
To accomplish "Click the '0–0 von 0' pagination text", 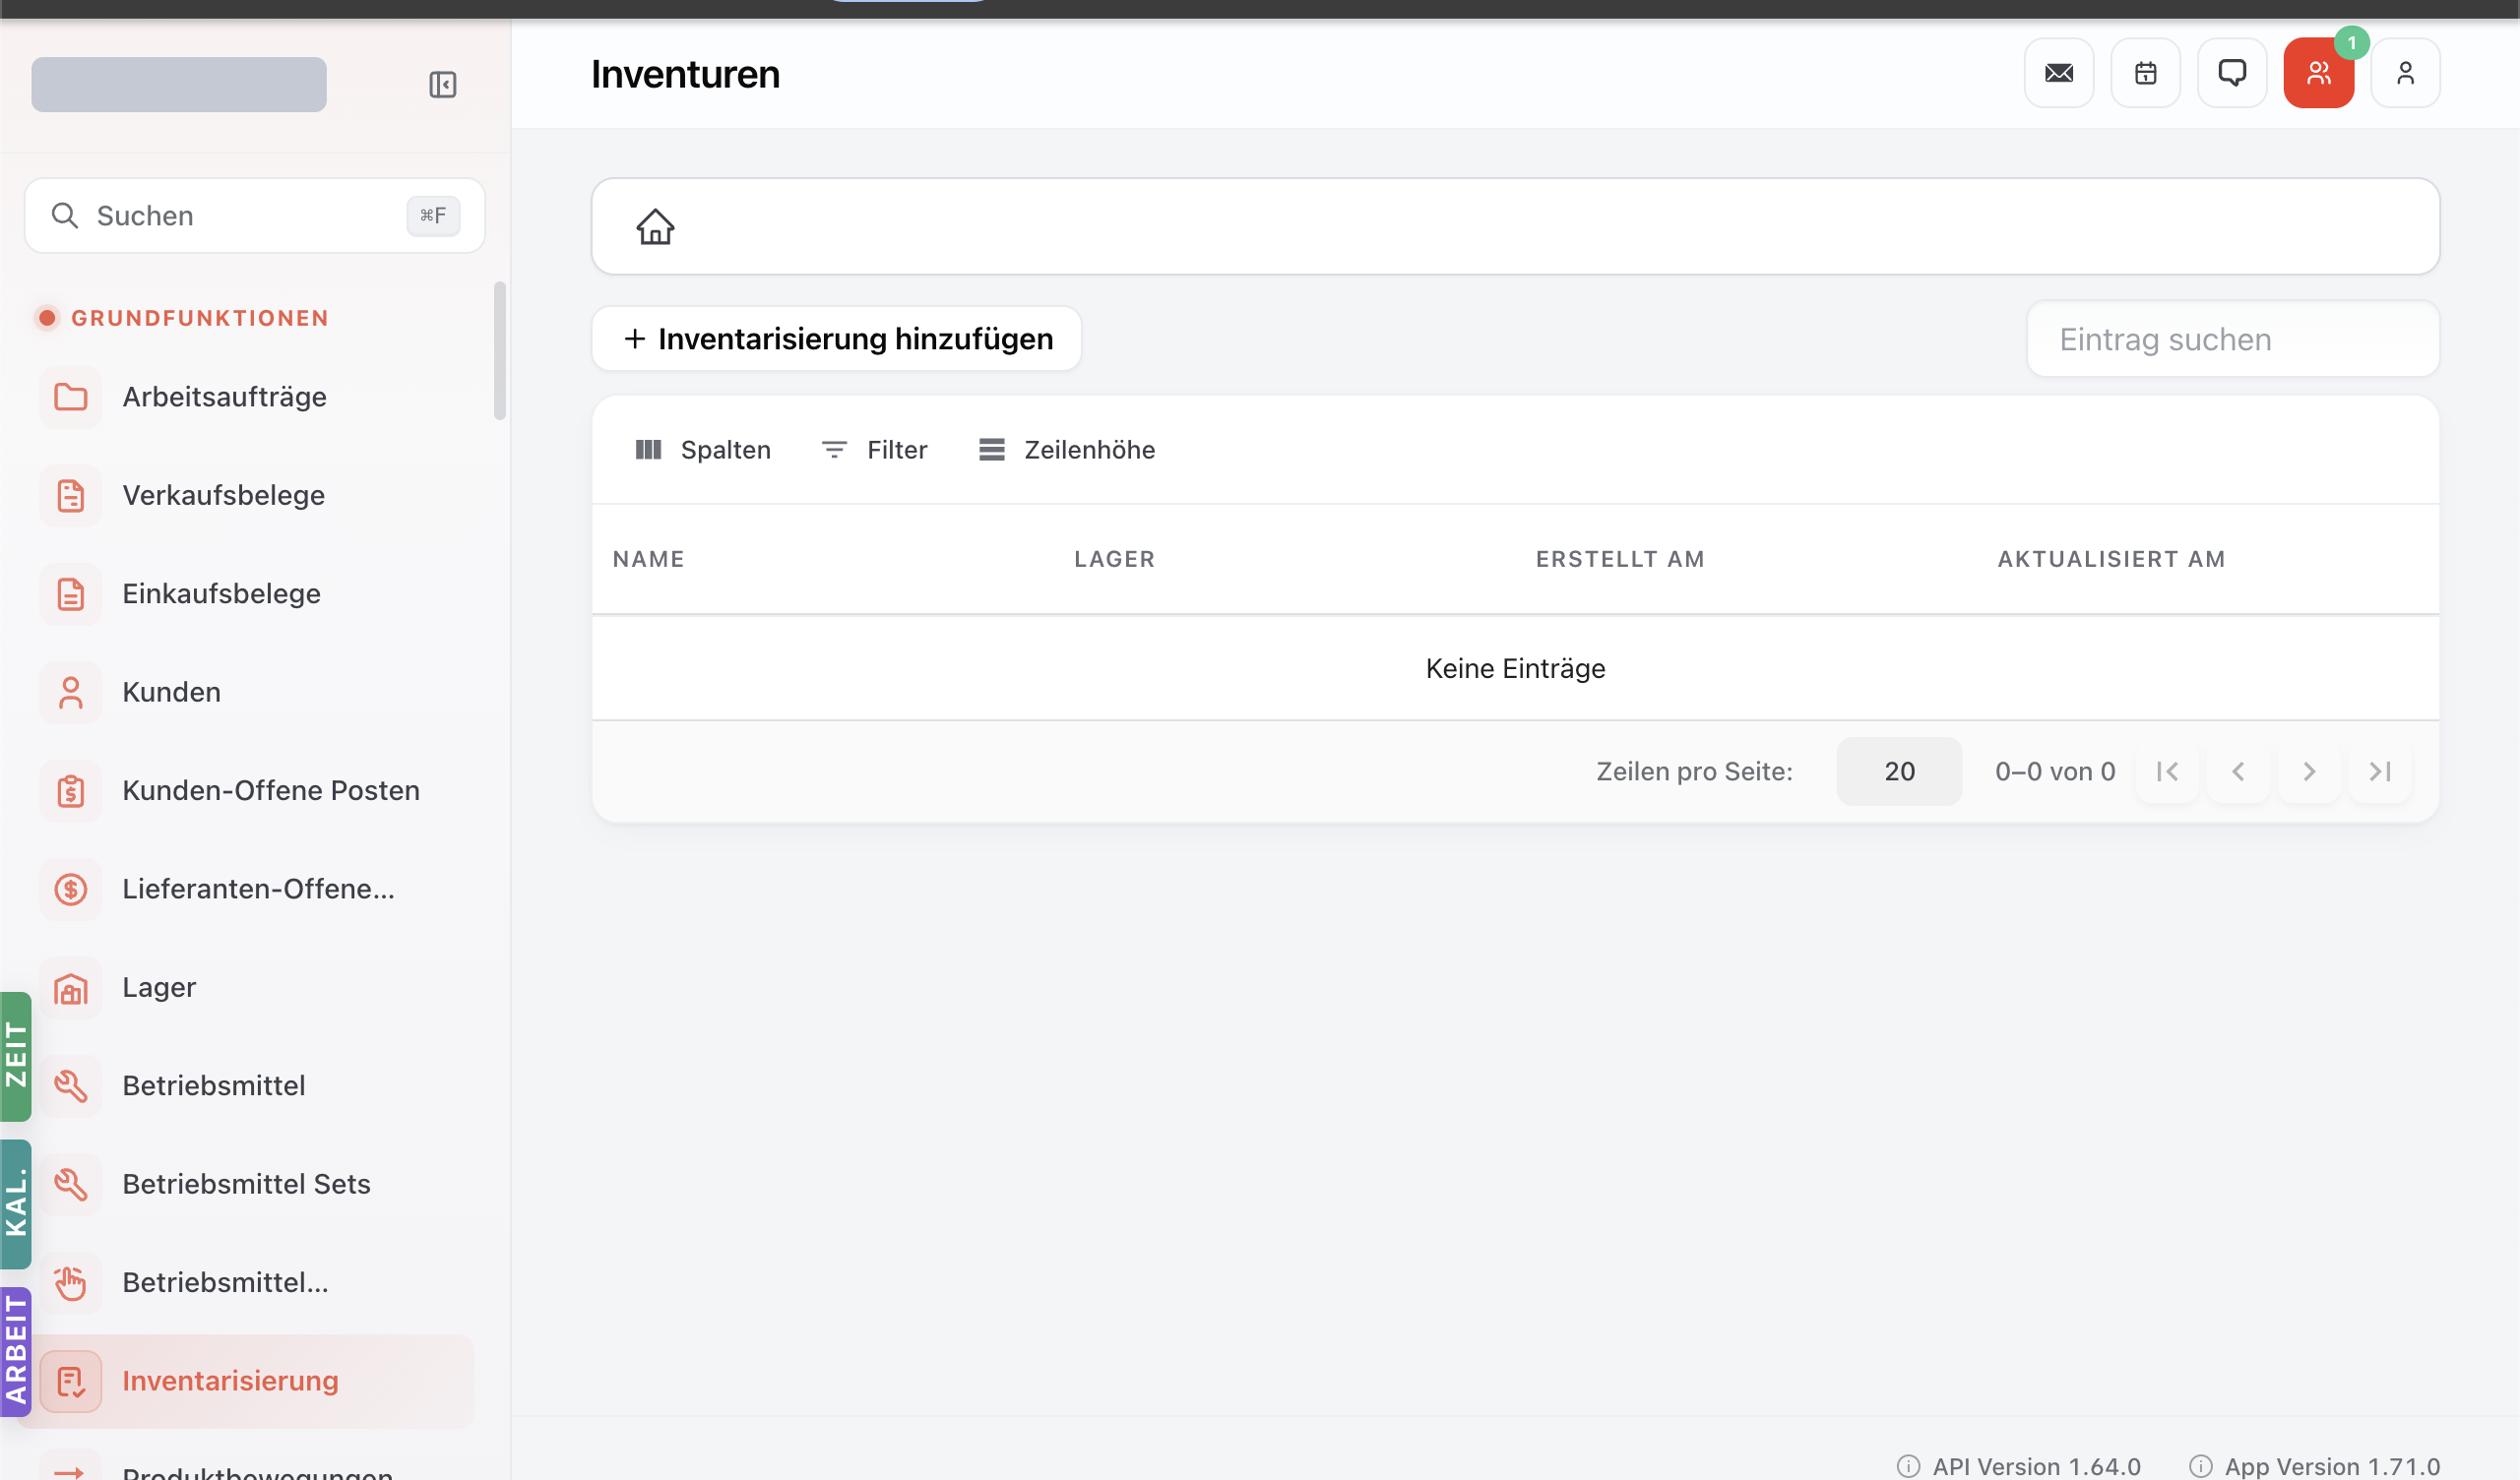I will point(2054,772).
